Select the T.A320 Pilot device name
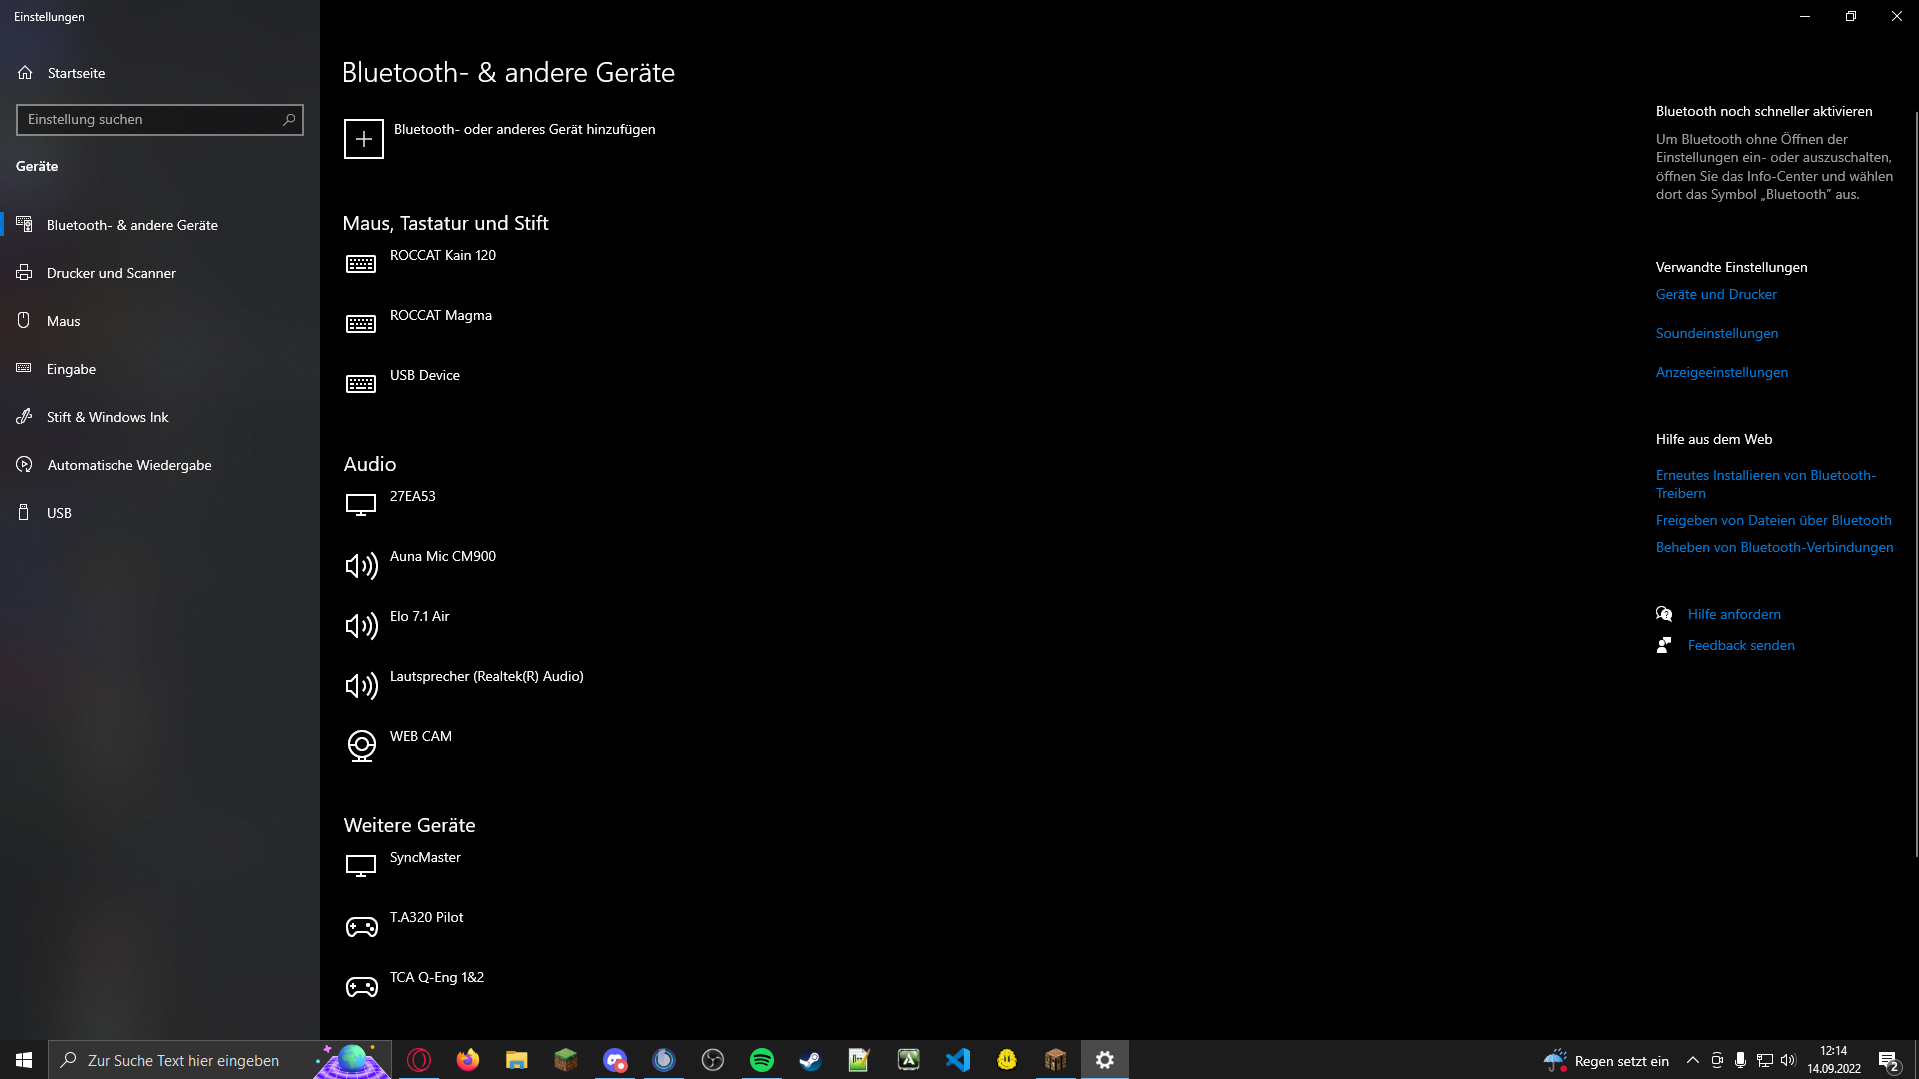The width and height of the screenshot is (1919, 1079). click(x=427, y=917)
